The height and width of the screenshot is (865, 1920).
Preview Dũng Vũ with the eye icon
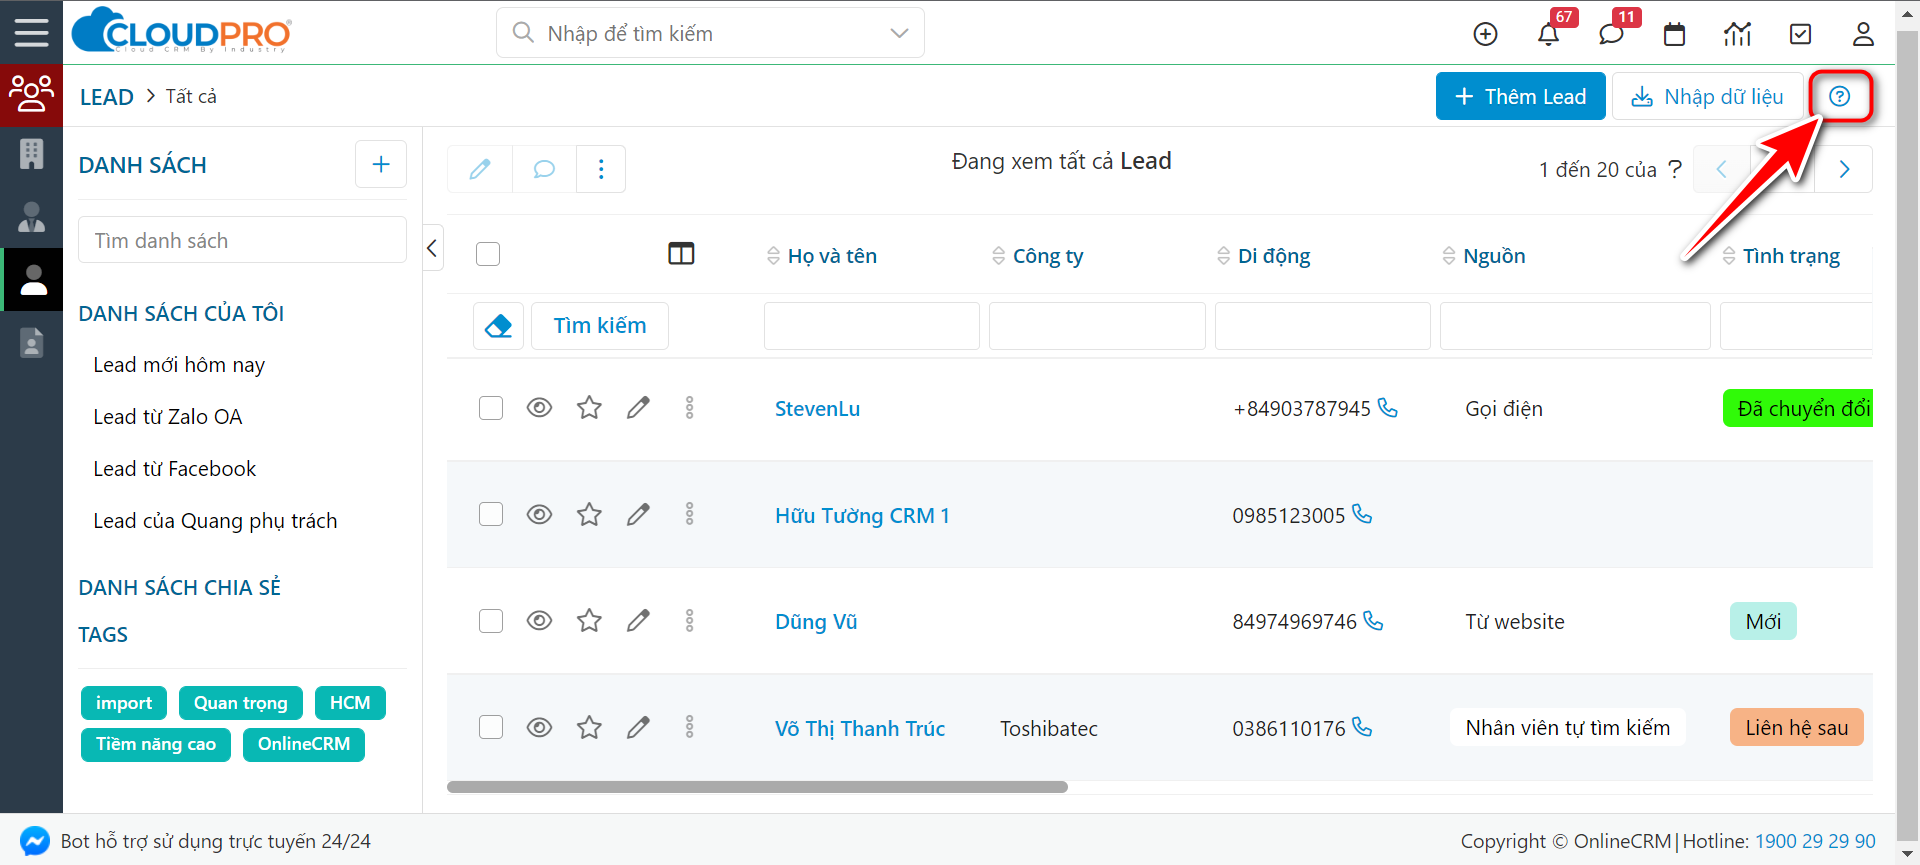pos(539,621)
